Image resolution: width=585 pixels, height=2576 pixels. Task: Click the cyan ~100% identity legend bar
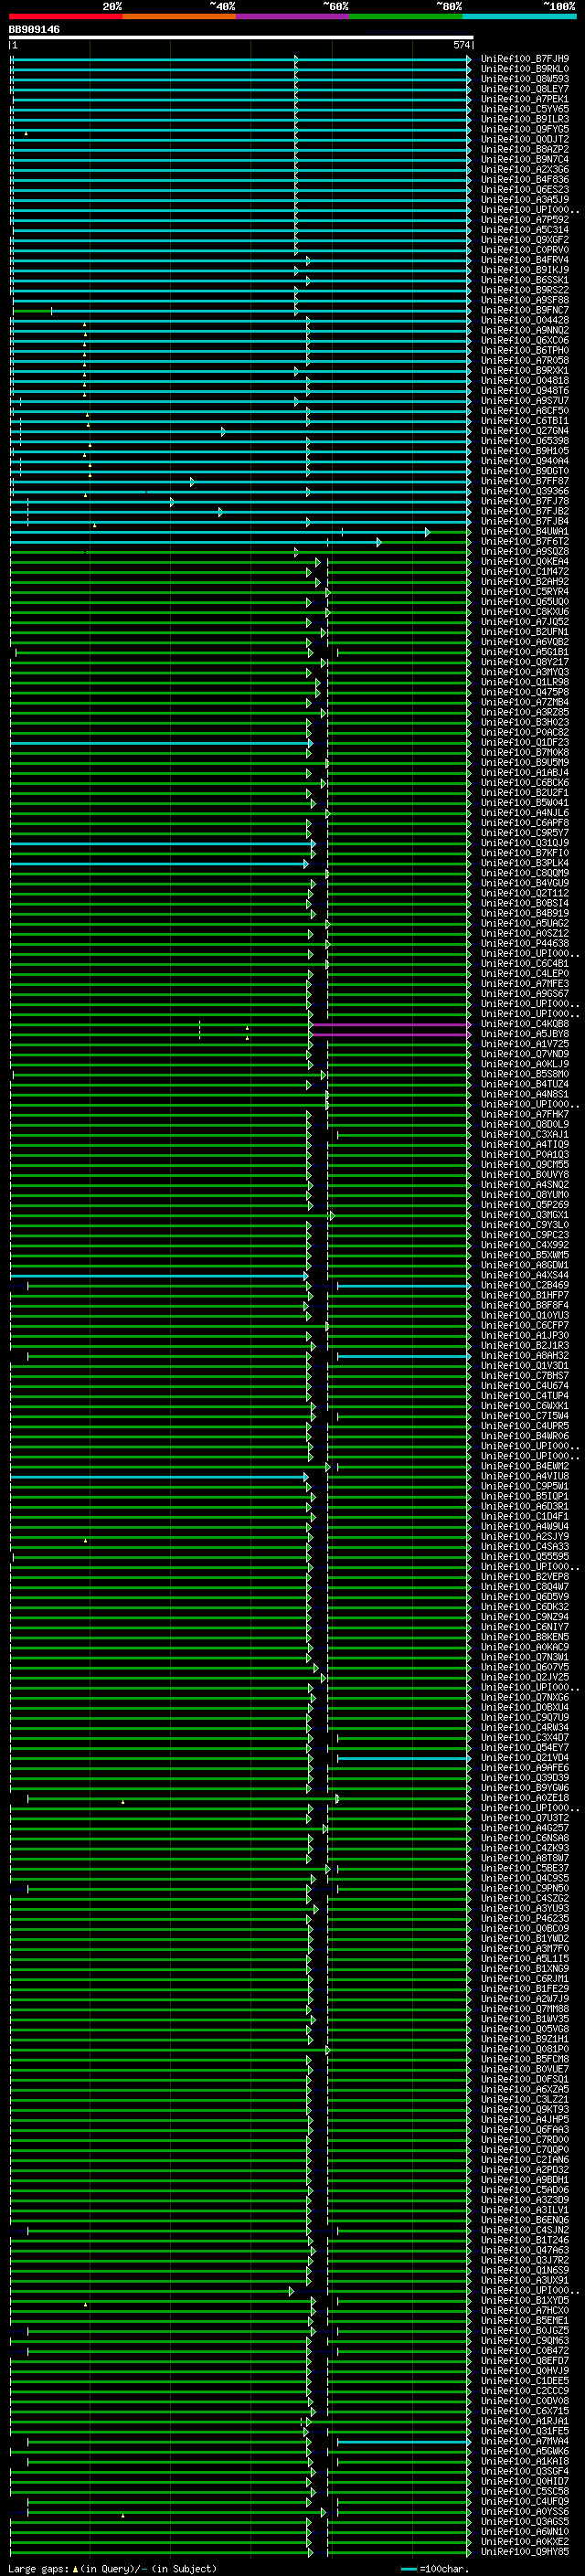(519, 16)
